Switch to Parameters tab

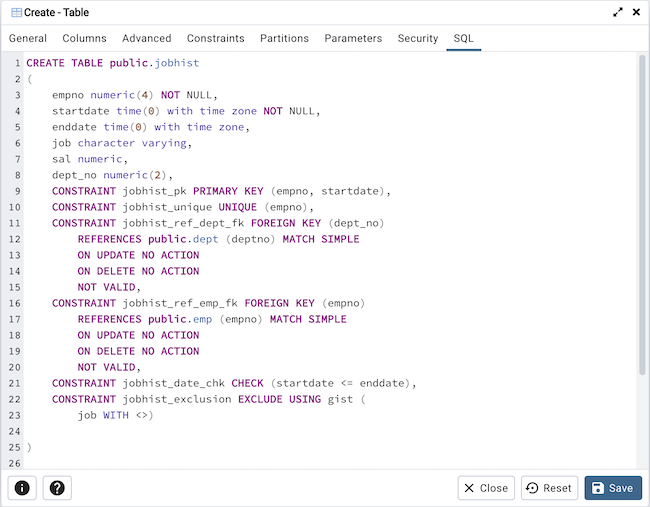point(353,38)
